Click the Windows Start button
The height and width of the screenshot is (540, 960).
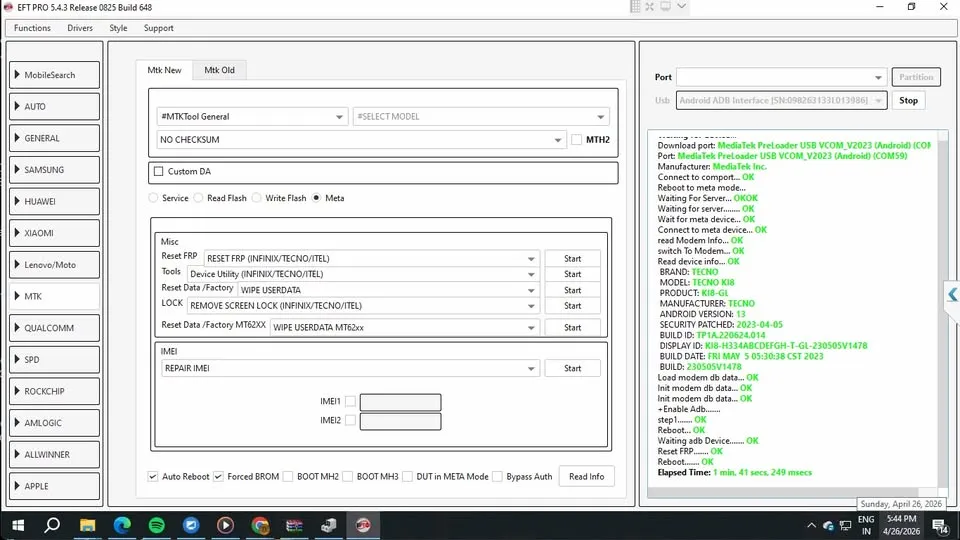coord(17,524)
